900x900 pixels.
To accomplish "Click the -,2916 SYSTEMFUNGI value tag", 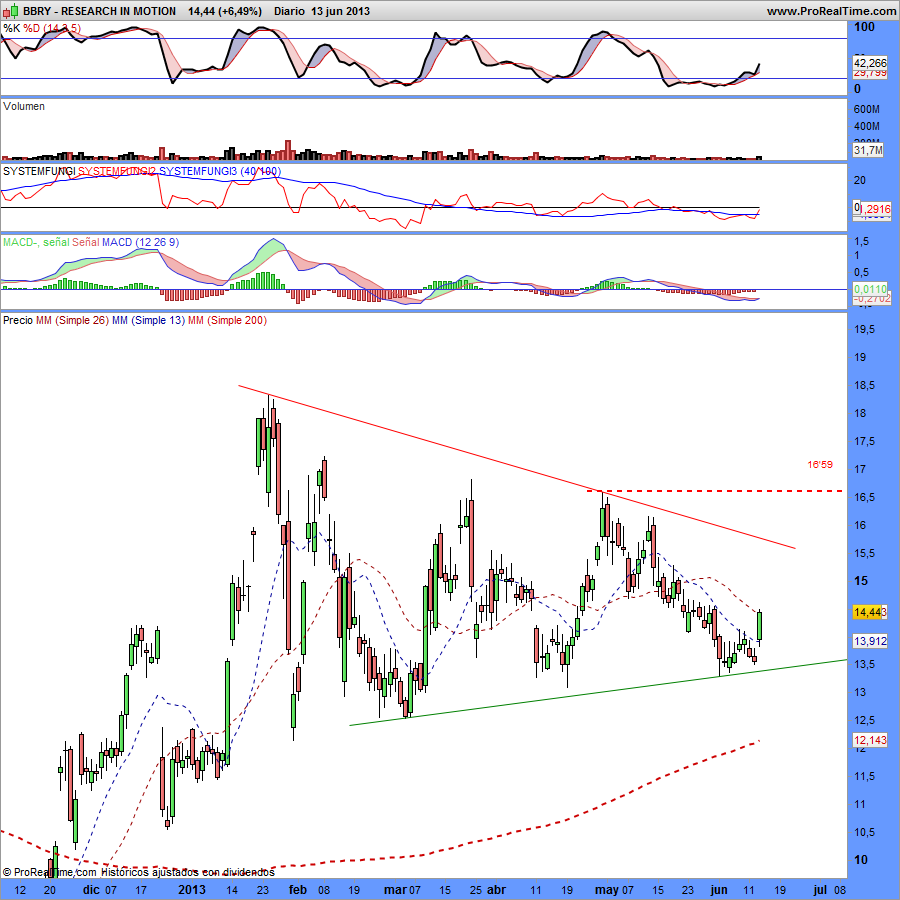I will click(874, 209).
